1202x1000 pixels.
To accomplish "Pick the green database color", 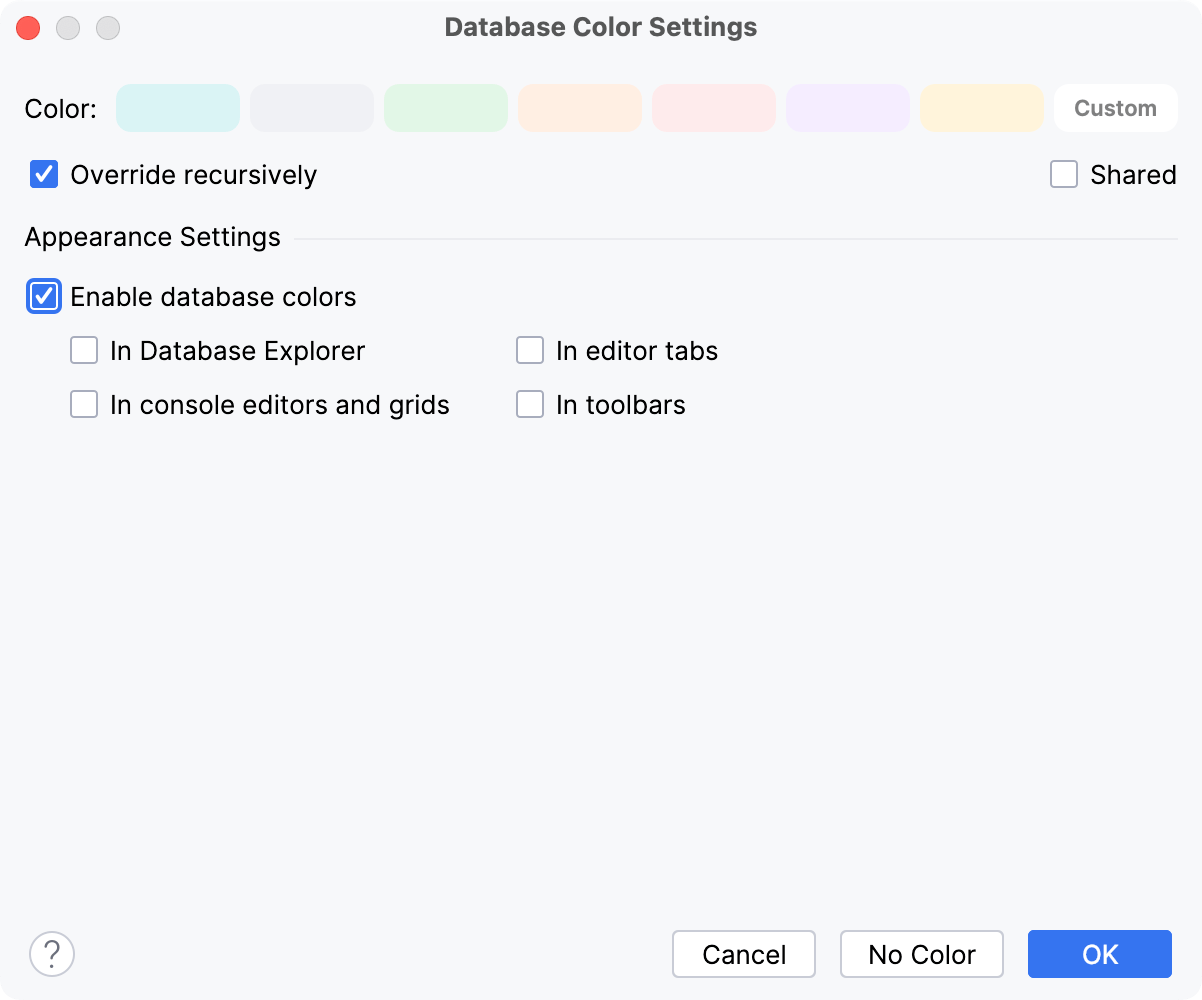I will click(445, 108).
